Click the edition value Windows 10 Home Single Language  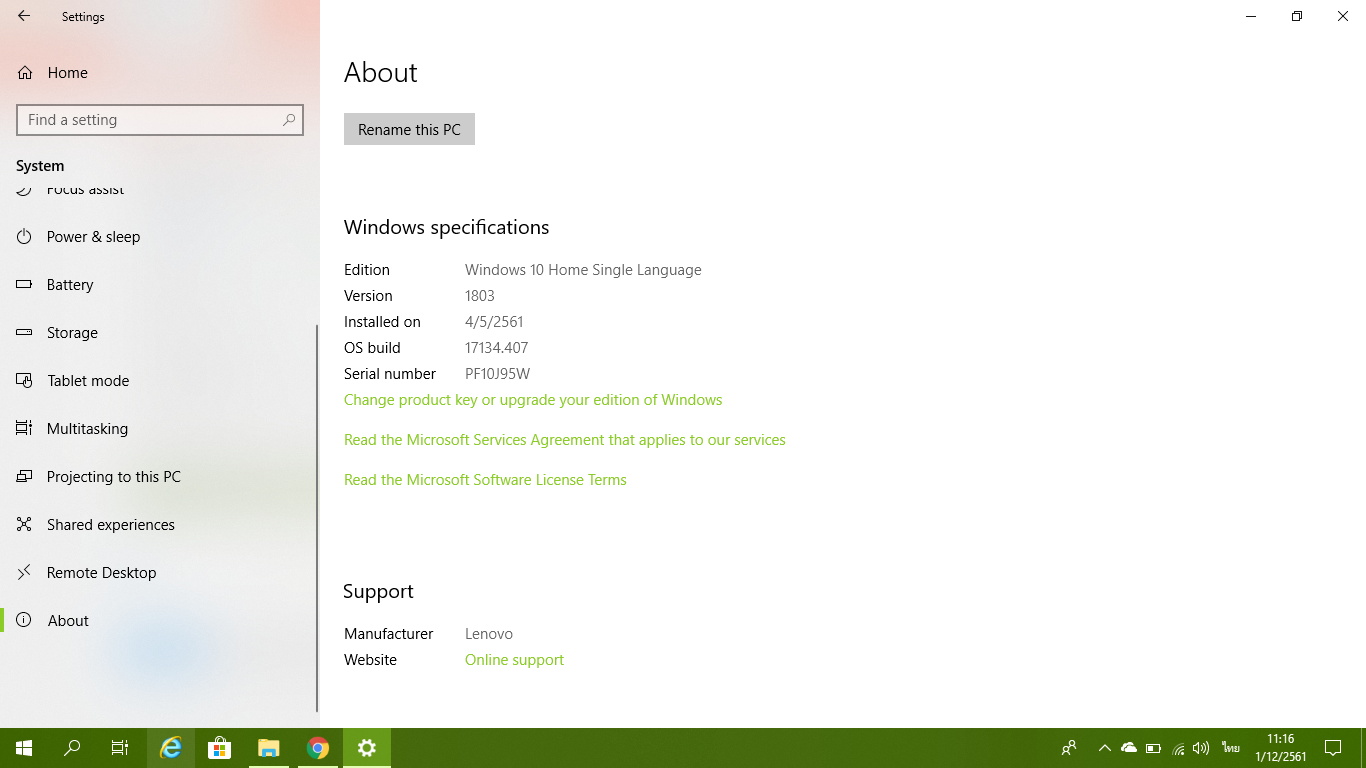point(583,270)
